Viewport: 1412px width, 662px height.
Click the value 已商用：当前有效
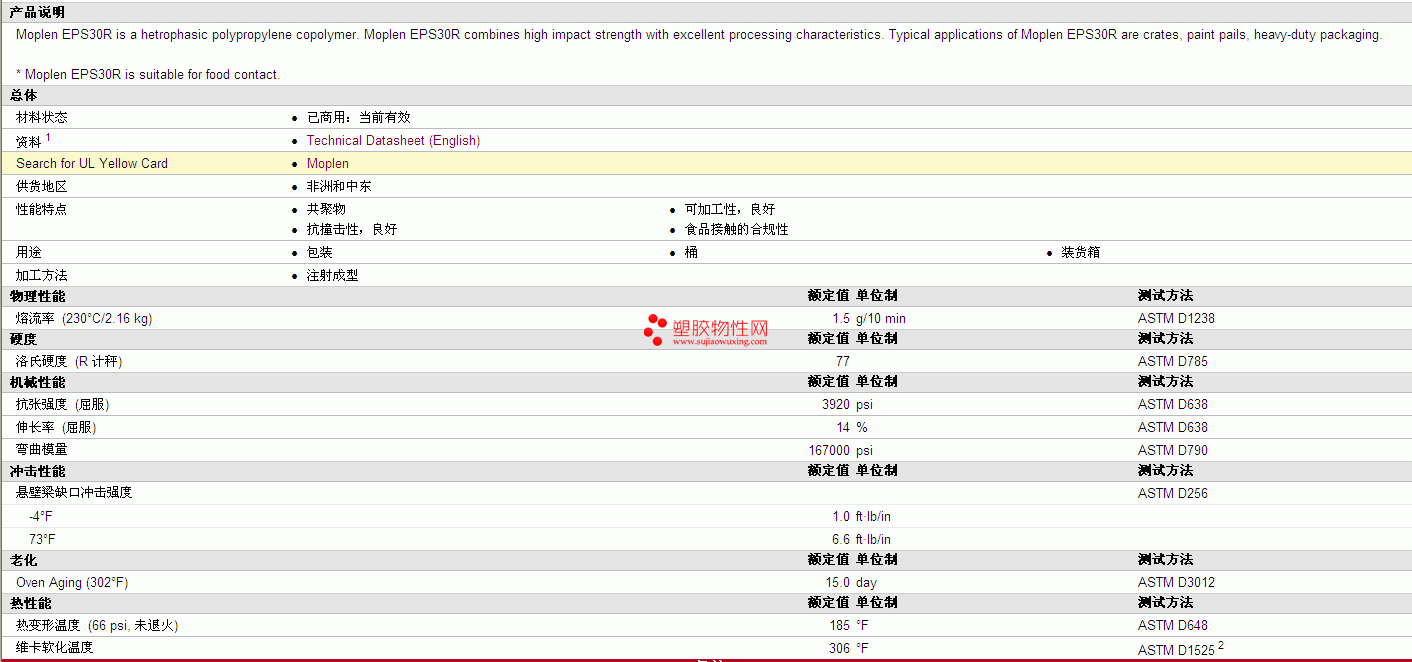(359, 118)
